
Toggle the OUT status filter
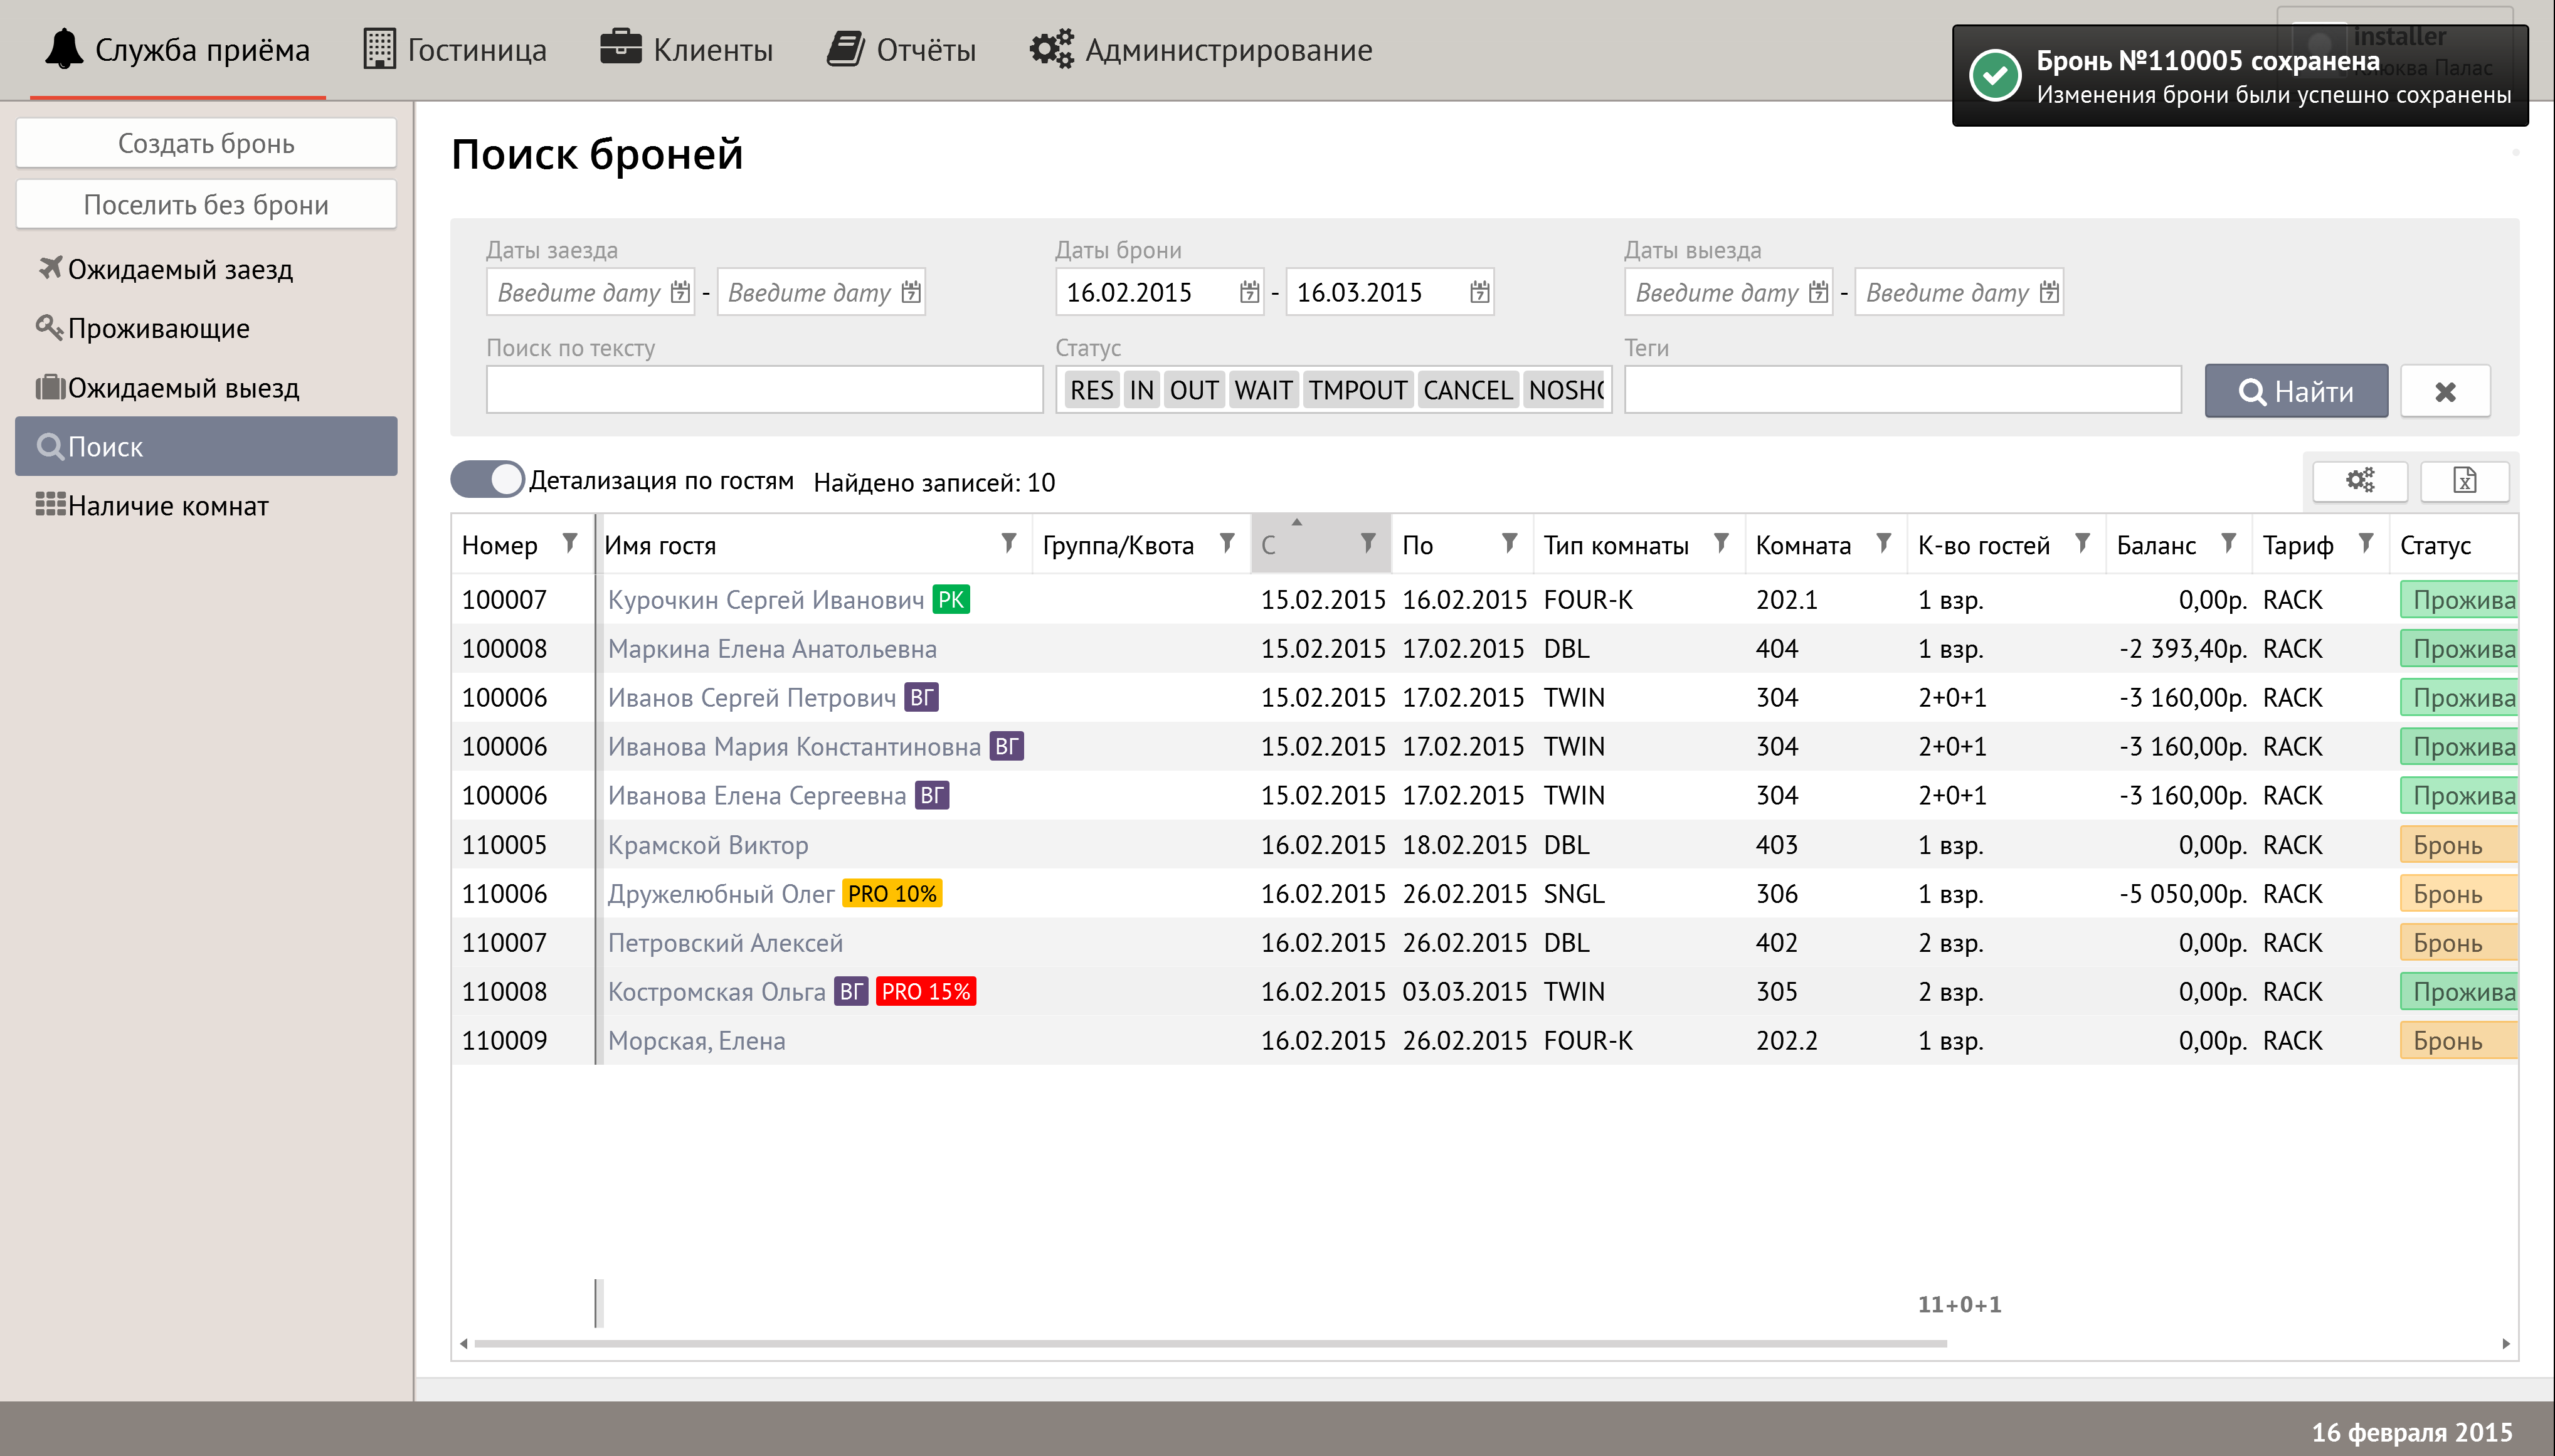click(x=1194, y=390)
